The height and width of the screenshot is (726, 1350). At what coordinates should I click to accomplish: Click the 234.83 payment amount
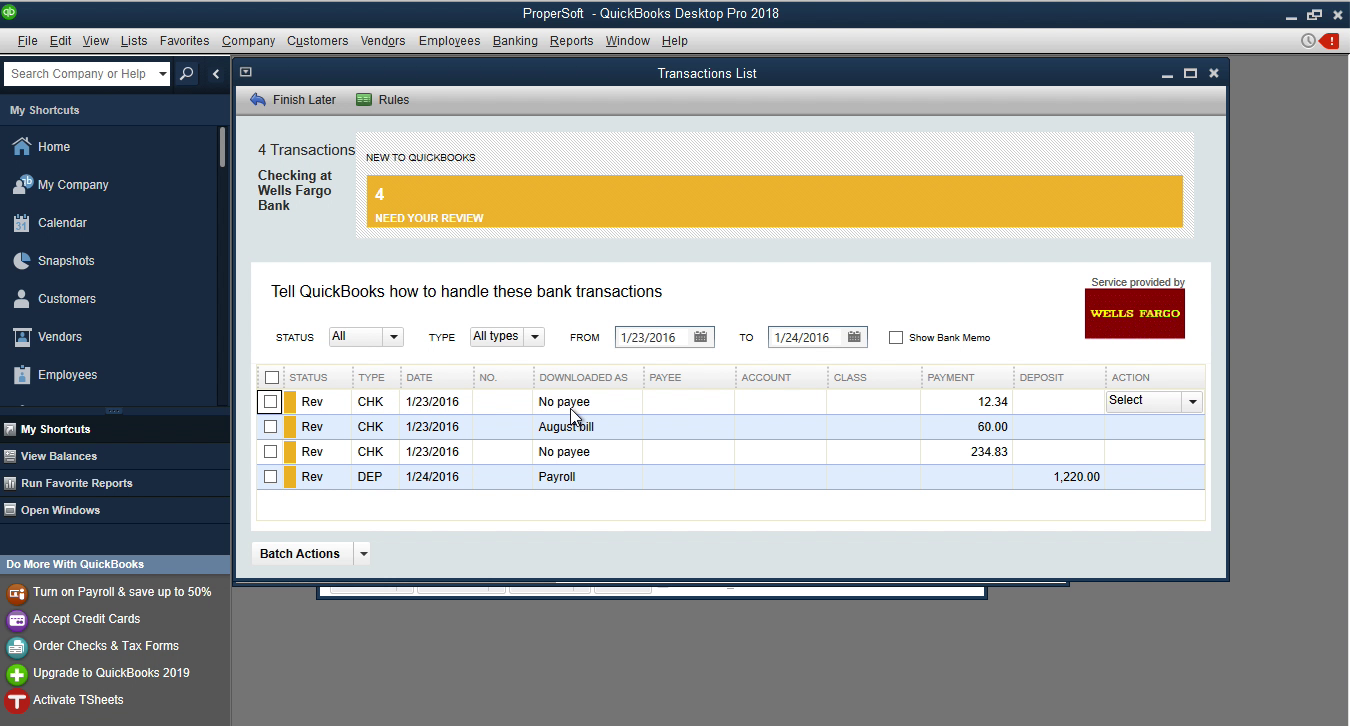click(x=989, y=452)
